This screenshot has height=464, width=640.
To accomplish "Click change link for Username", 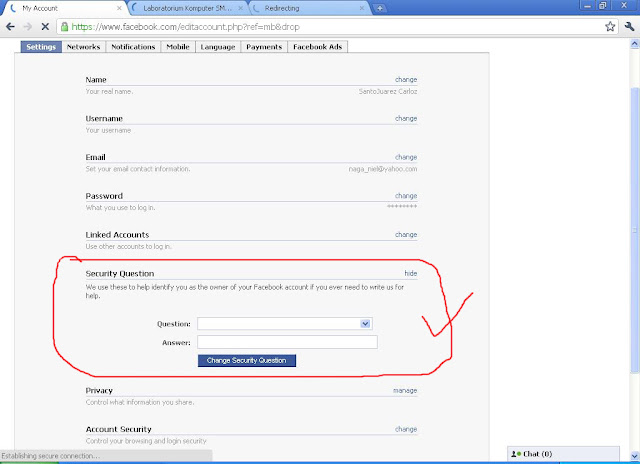I will [406, 118].
